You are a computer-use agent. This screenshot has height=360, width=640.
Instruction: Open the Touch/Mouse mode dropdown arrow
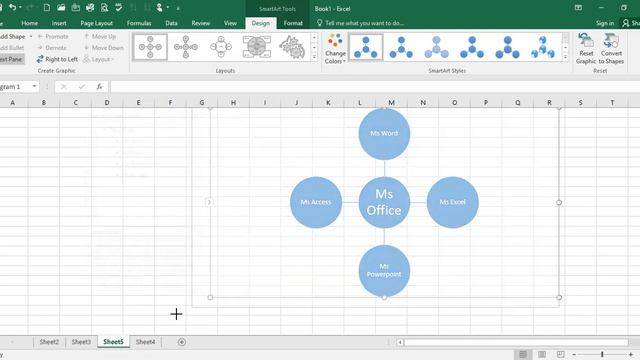[168, 8]
